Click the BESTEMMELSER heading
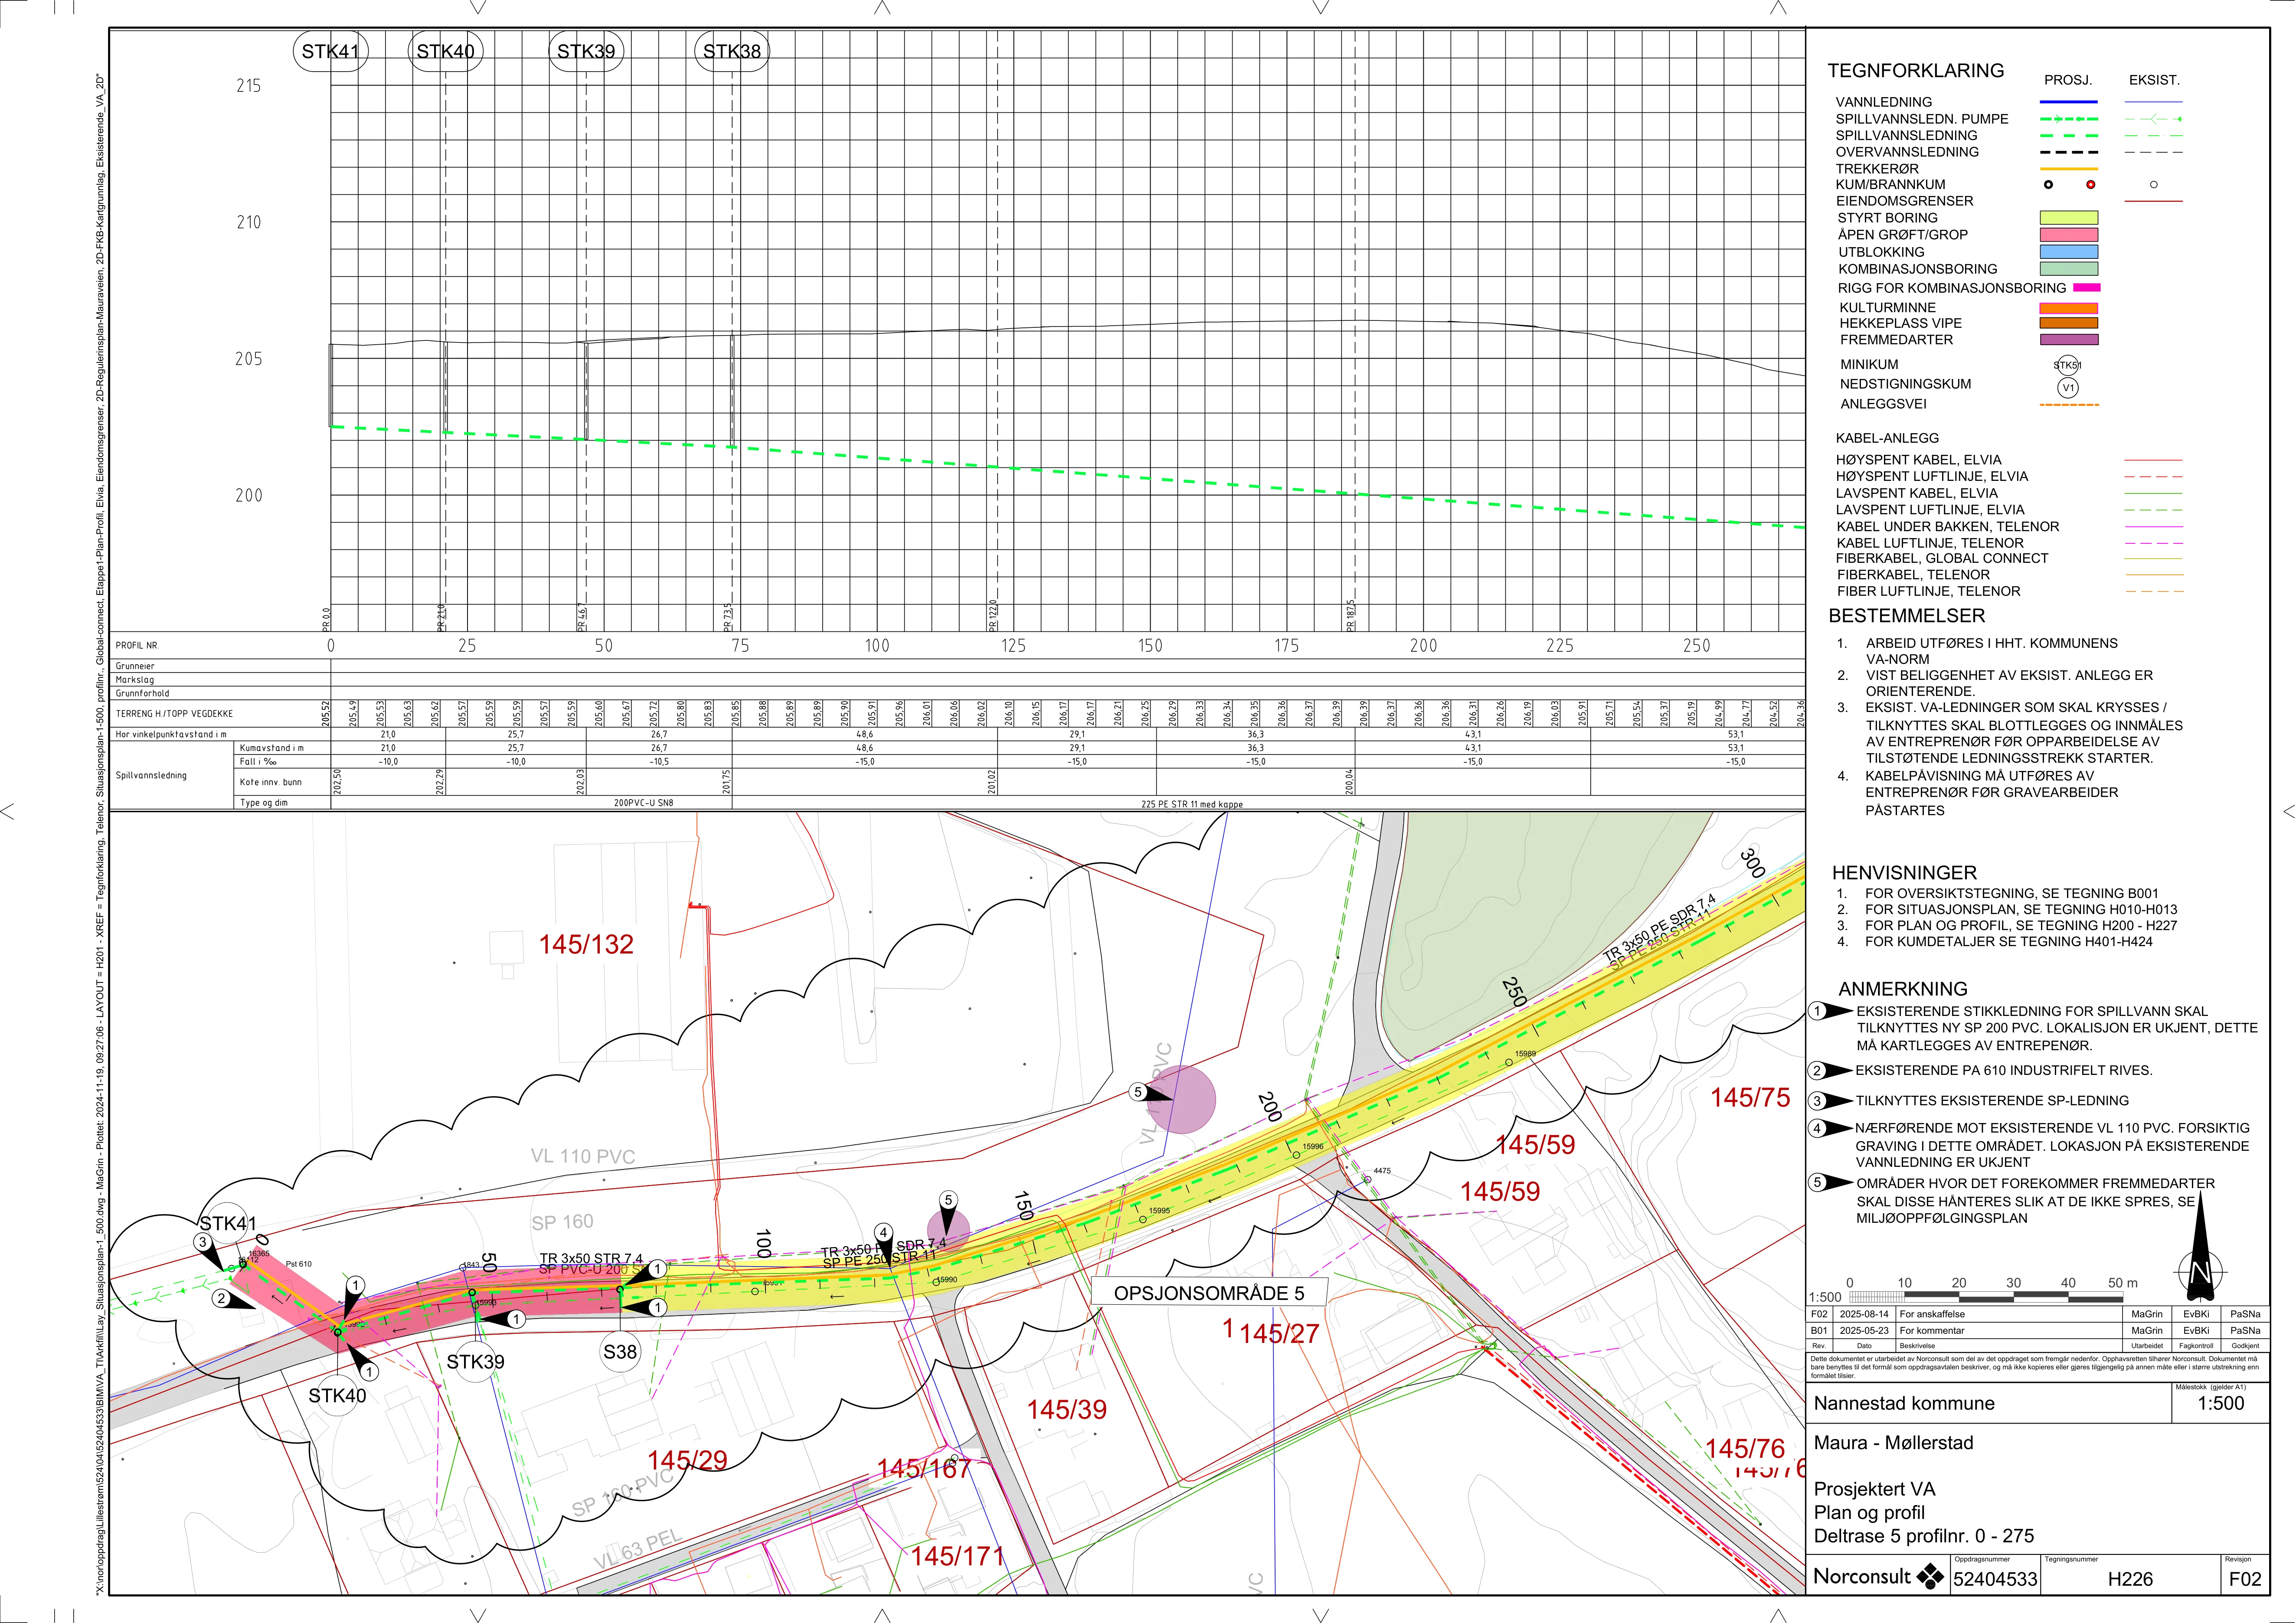Viewport: 2296px width, 1623px height. coord(1907,616)
